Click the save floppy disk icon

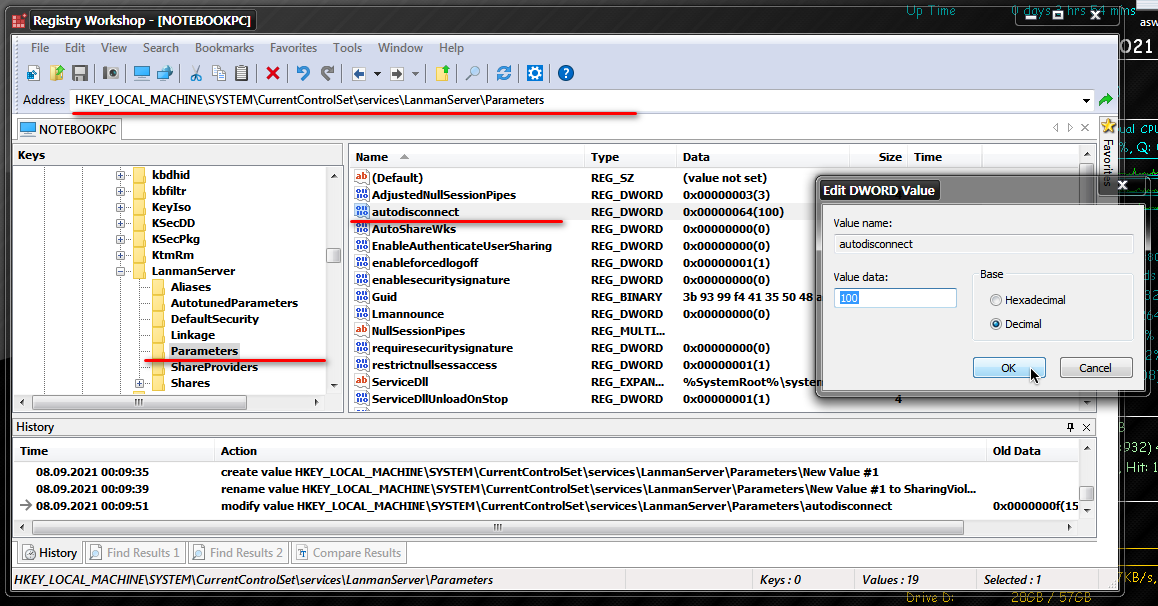80,73
